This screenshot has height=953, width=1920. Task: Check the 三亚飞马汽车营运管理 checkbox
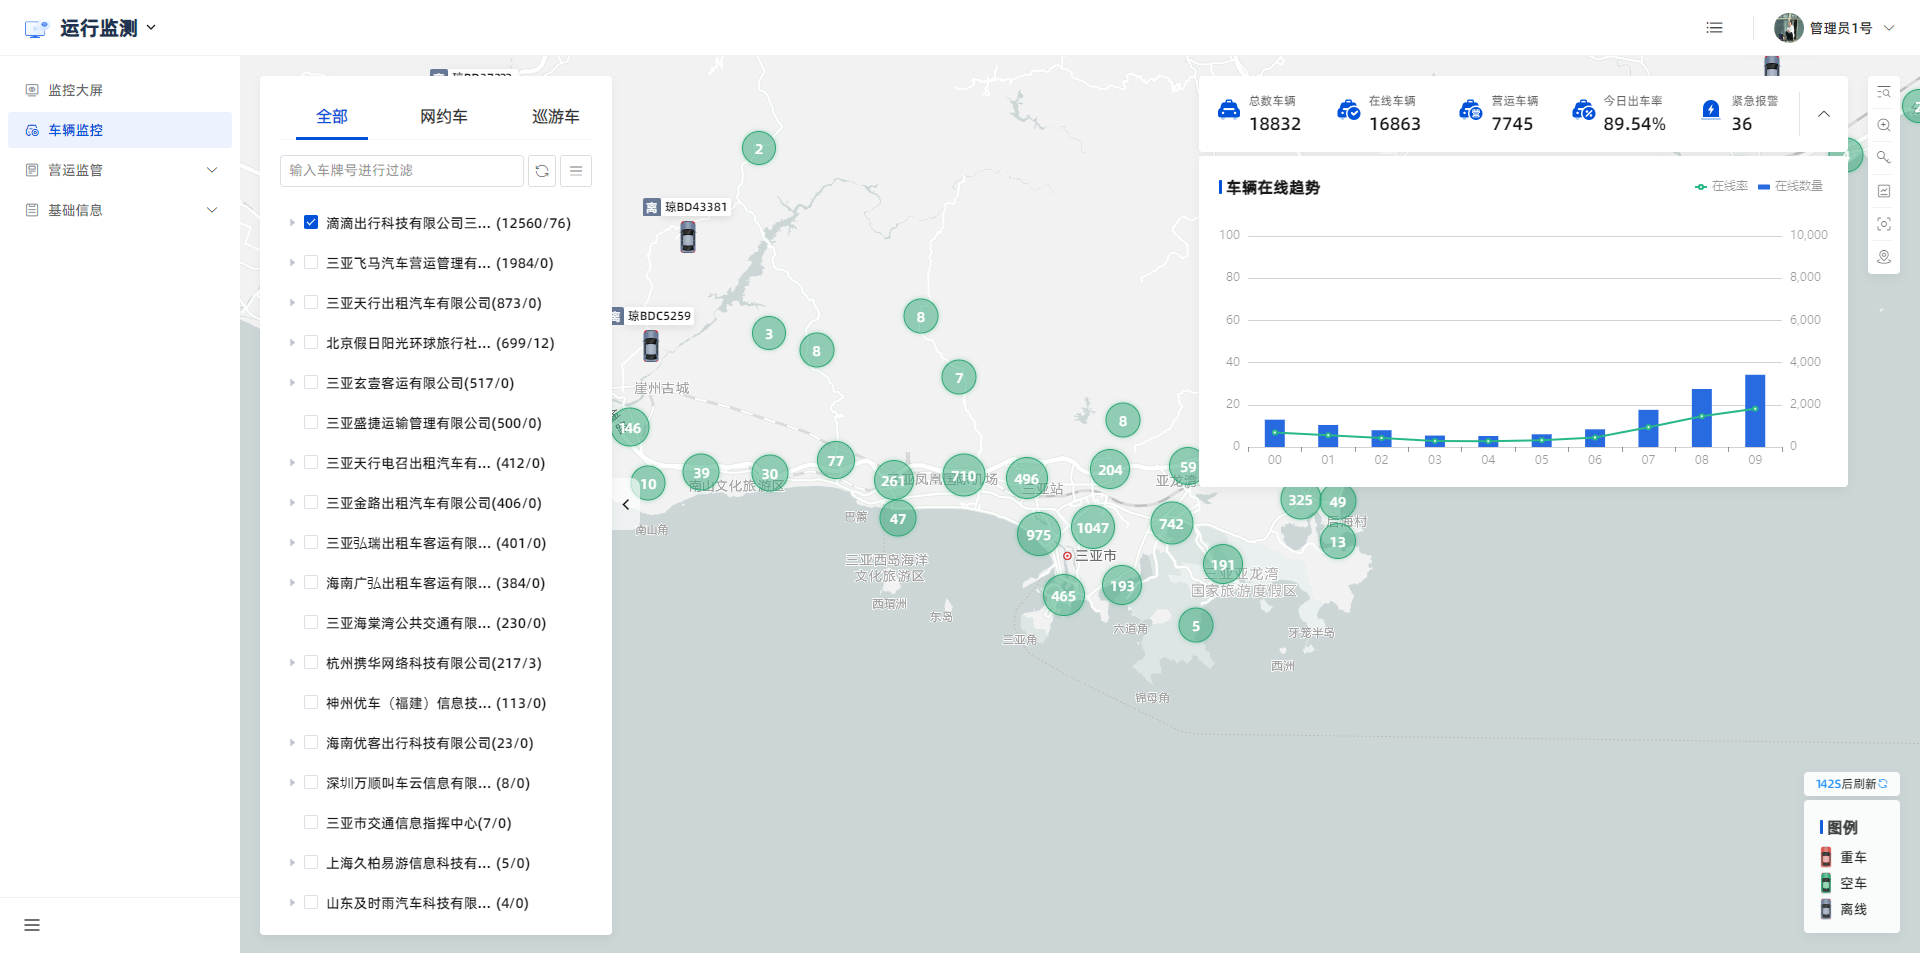(x=311, y=262)
